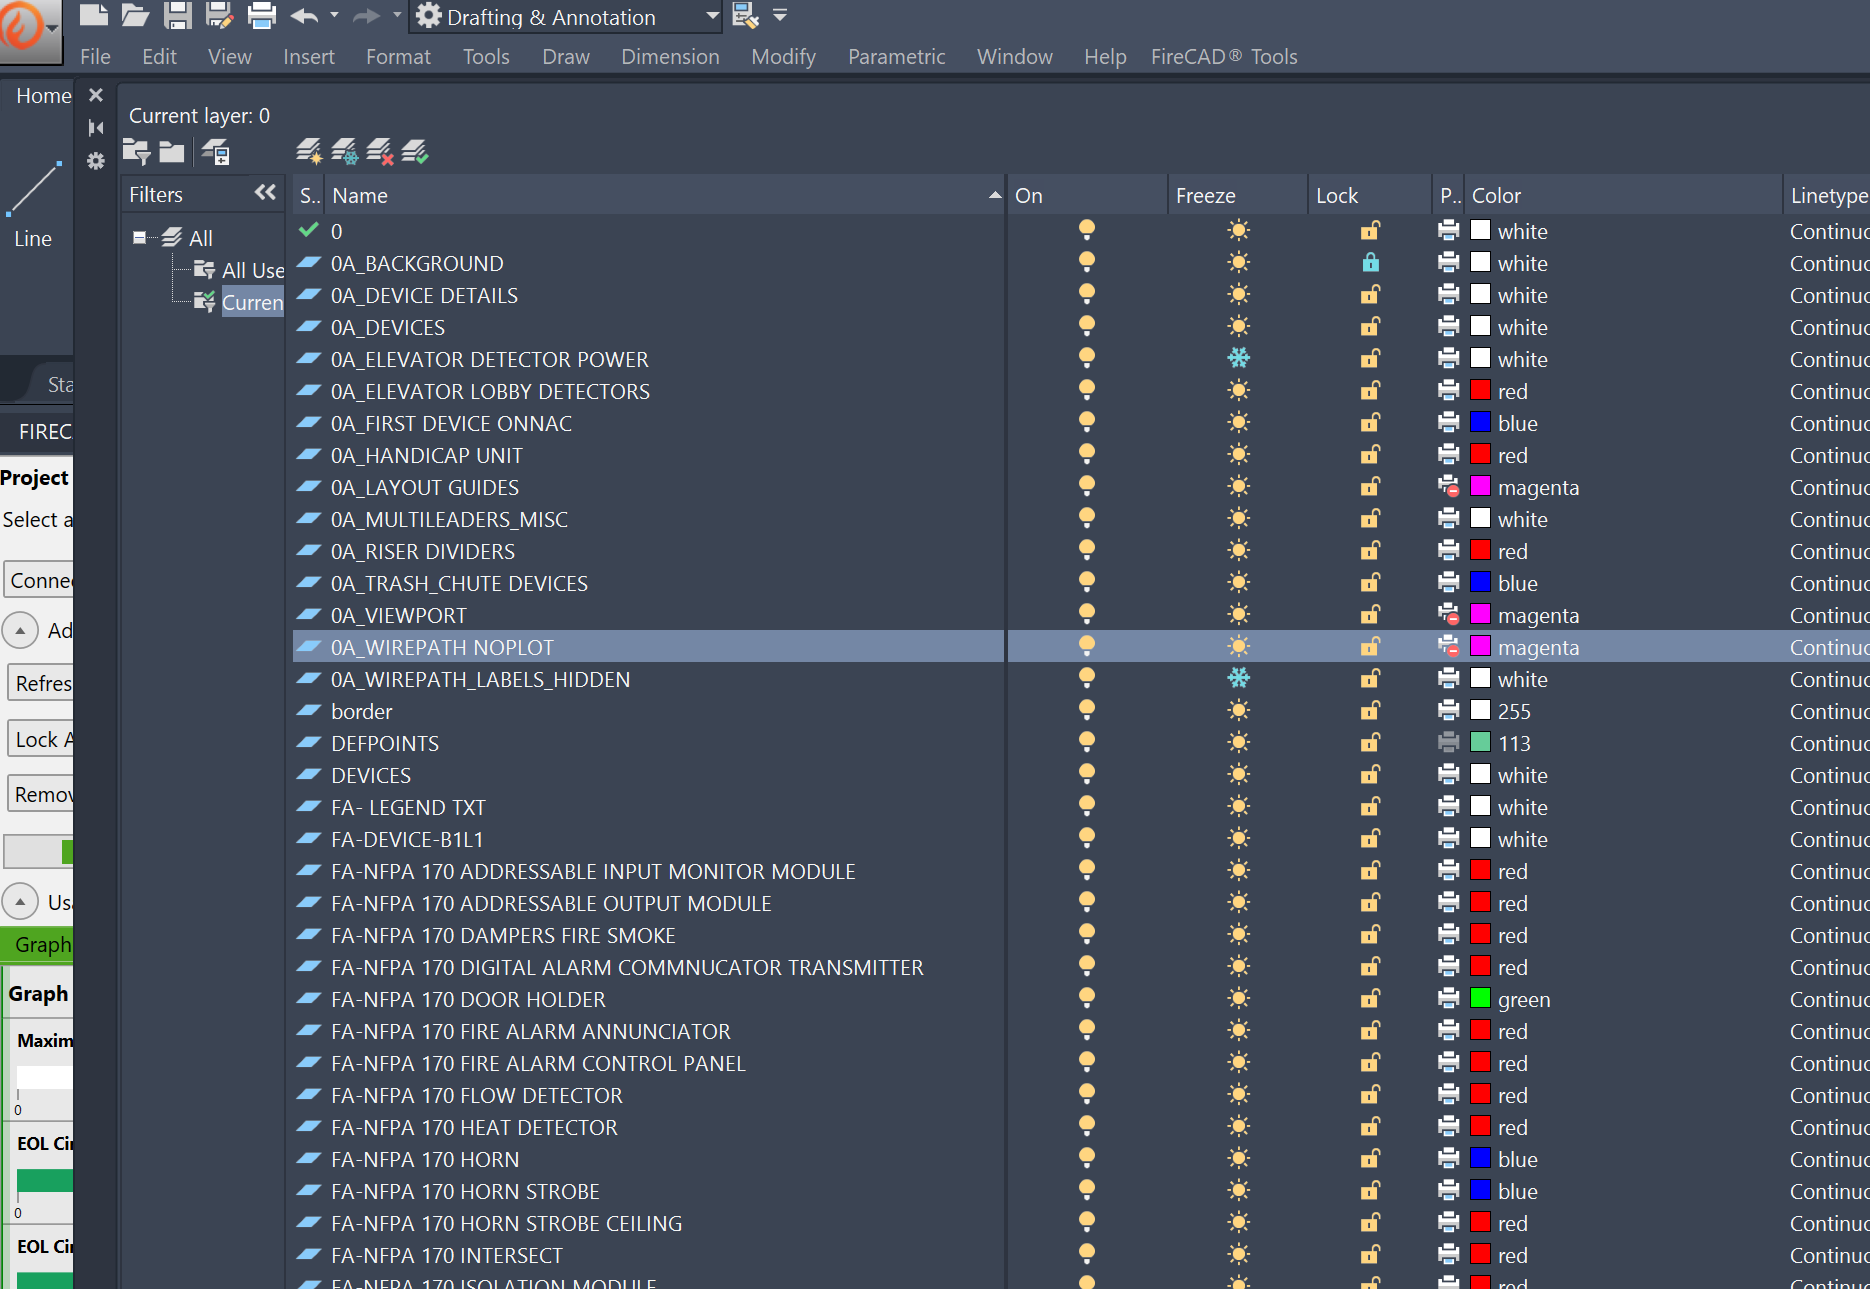This screenshot has width=1870, height=1289.
Task: Select the All Used Layers filter
Action: [x=240, y=270]
